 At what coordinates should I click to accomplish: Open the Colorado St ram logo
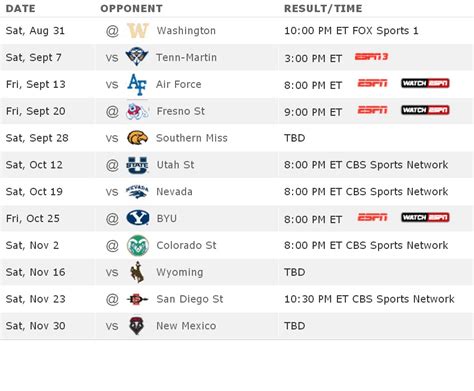click(x=138, y=246)
